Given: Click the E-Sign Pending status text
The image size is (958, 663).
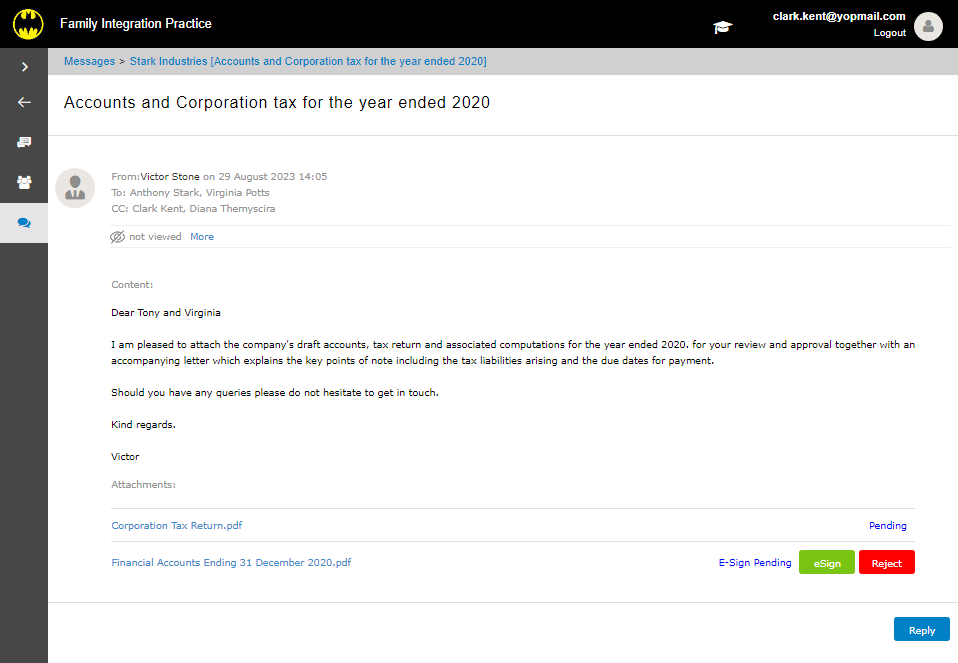Looking at the screenshot, I should click(755, 562).
